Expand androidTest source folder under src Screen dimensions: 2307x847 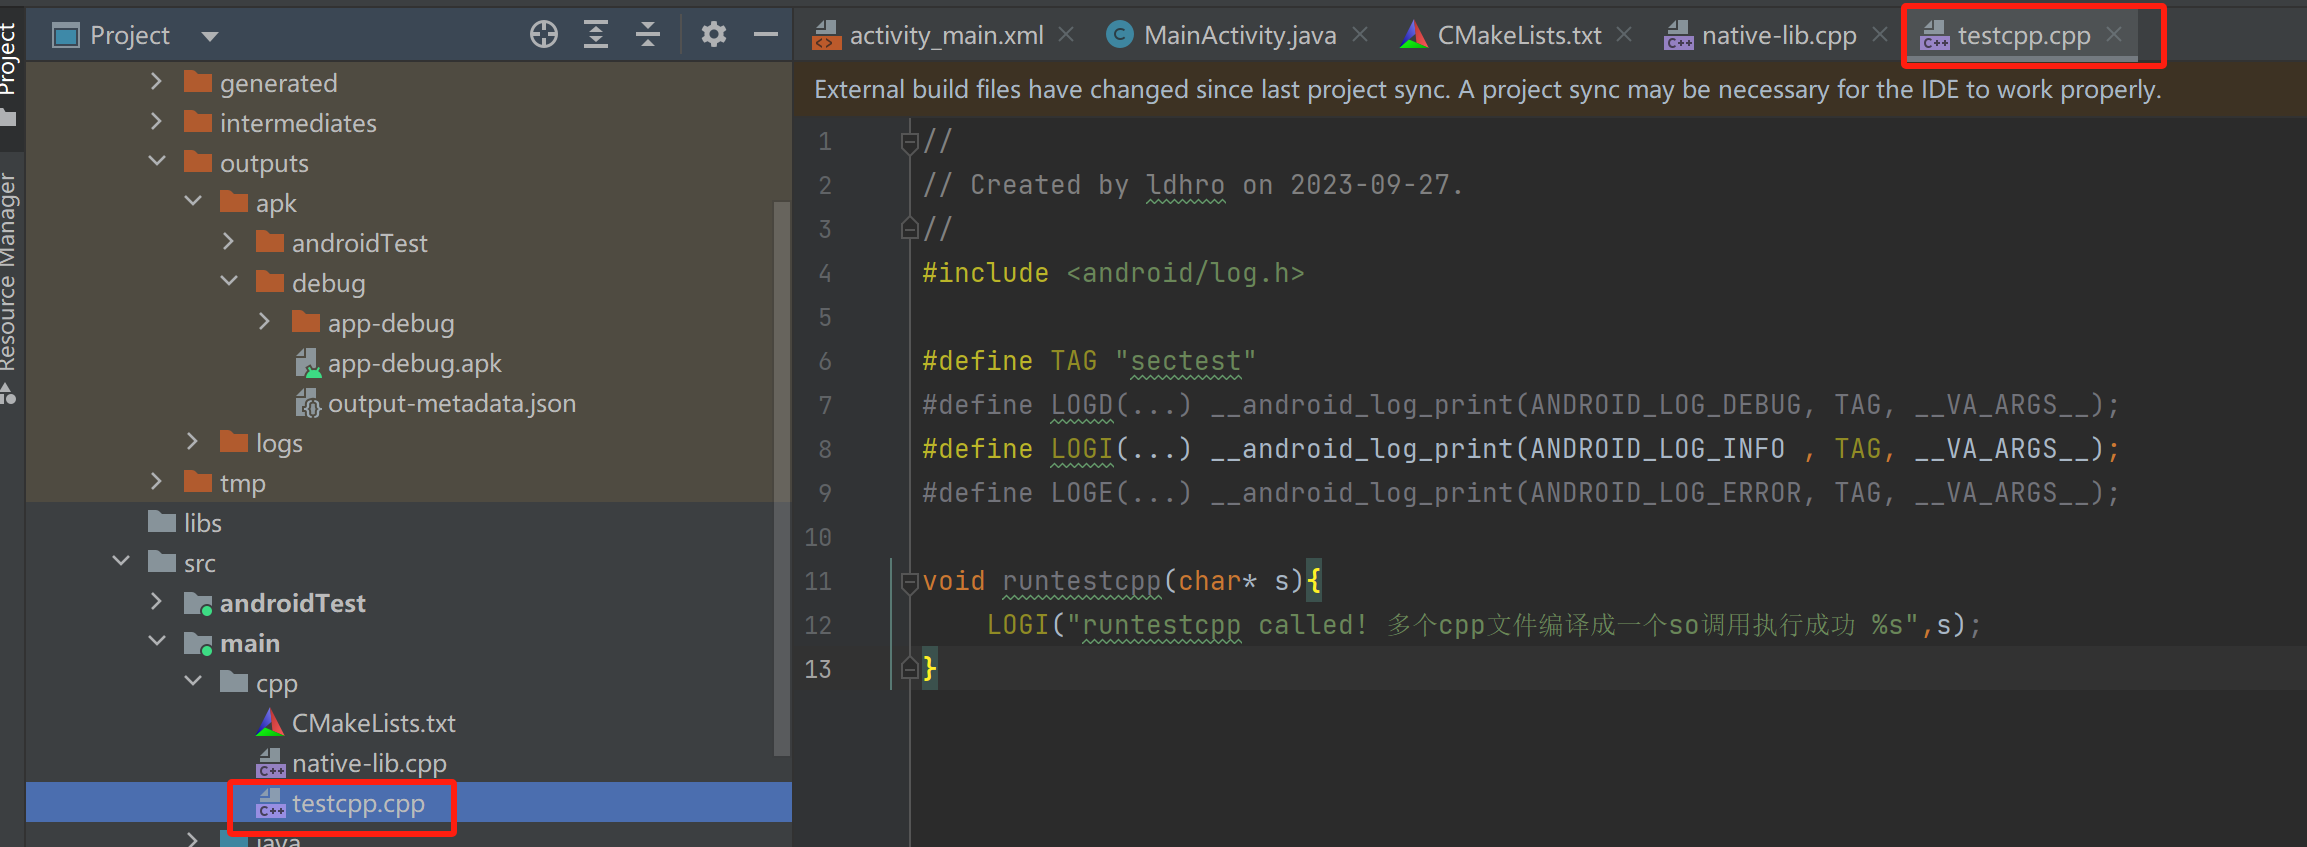point(156,602)
